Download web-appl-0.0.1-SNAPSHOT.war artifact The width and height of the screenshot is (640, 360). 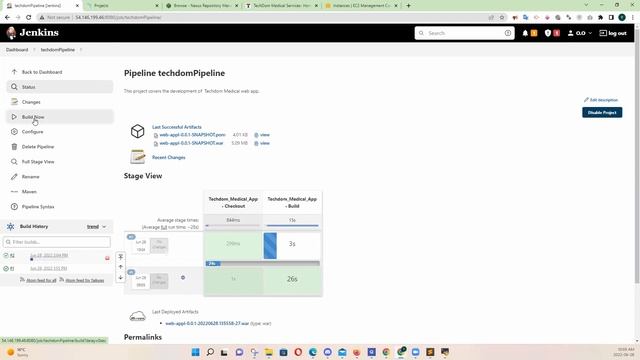[x=191, y=143]
